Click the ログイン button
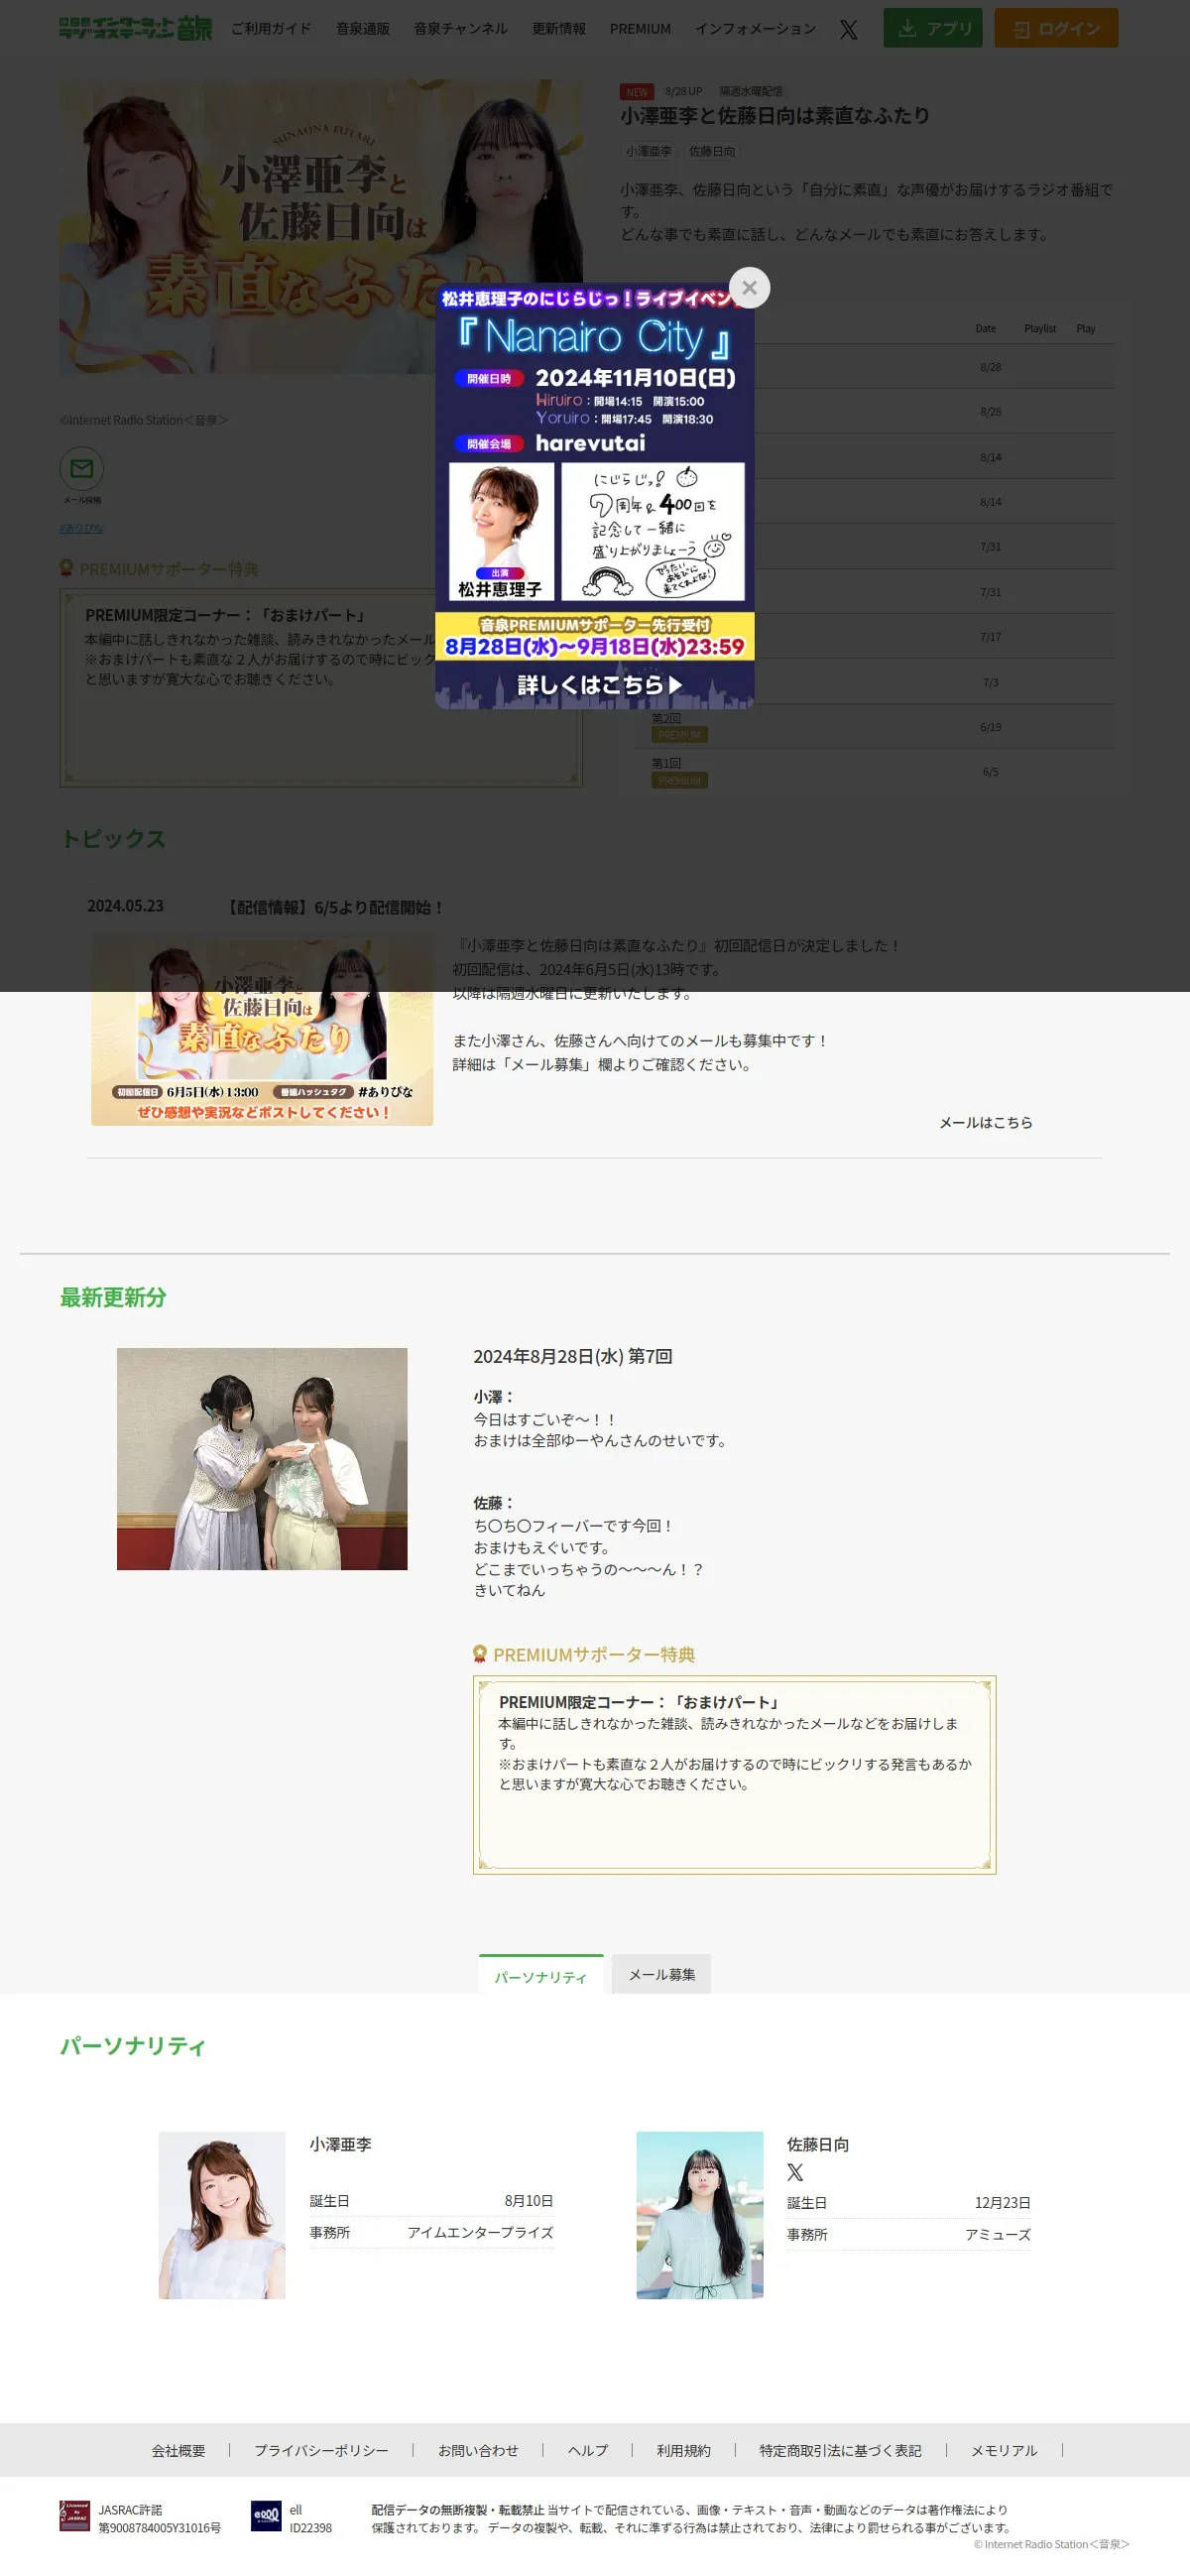Viewport: 1190px width, 2576px height. coord(1056,28)
